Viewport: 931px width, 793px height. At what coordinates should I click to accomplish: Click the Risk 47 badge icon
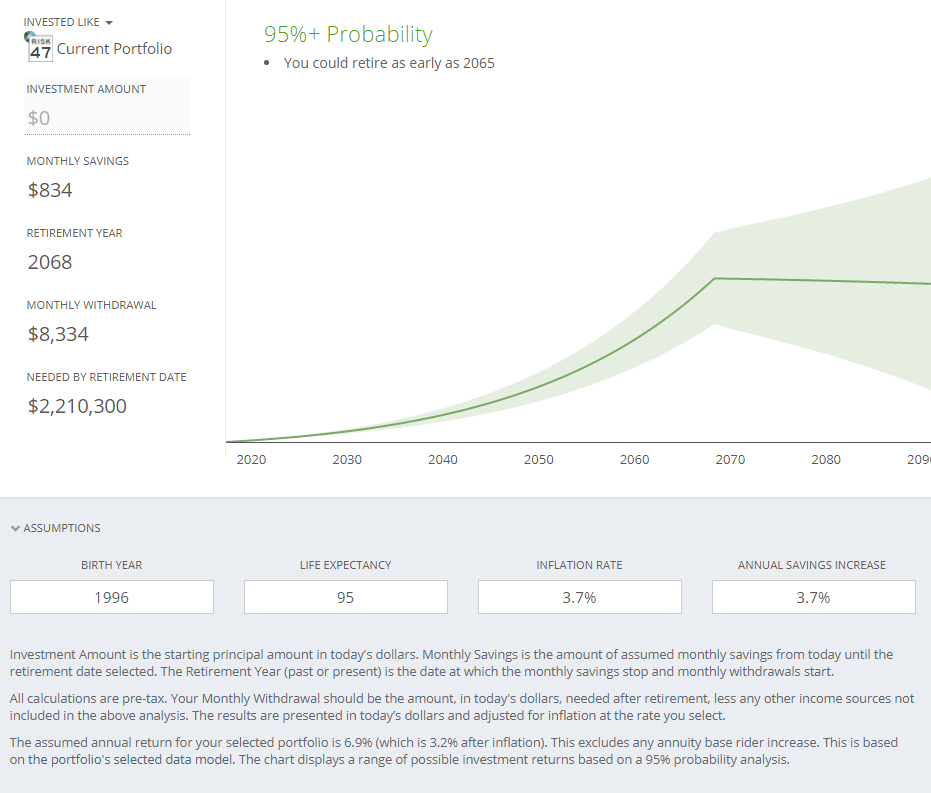point(38,47)
